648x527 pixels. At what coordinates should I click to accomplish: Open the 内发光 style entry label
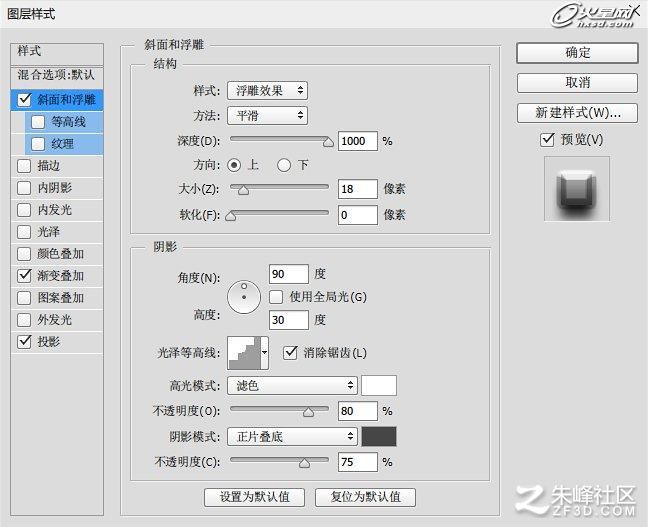(55, 210)
